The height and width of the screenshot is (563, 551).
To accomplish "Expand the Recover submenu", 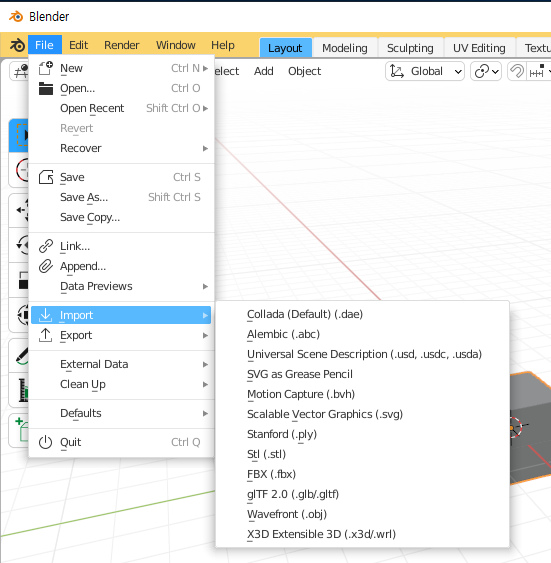I will pos(205,148).
